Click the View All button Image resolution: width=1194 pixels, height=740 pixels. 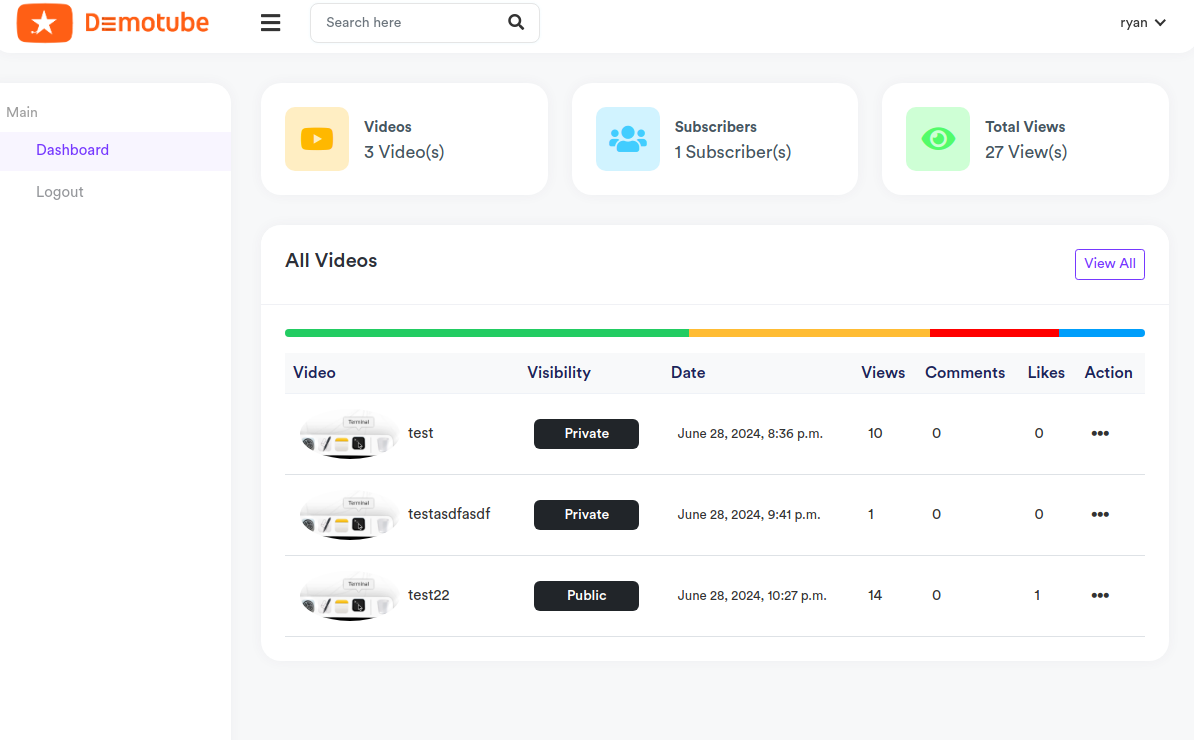pos(1109,264)
